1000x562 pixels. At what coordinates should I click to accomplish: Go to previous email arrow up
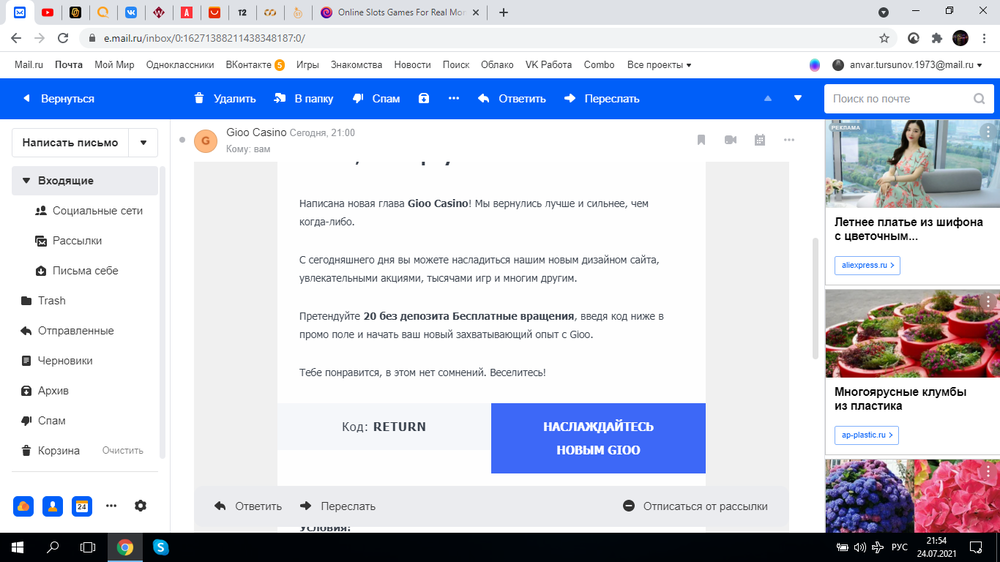pos(768,98)
